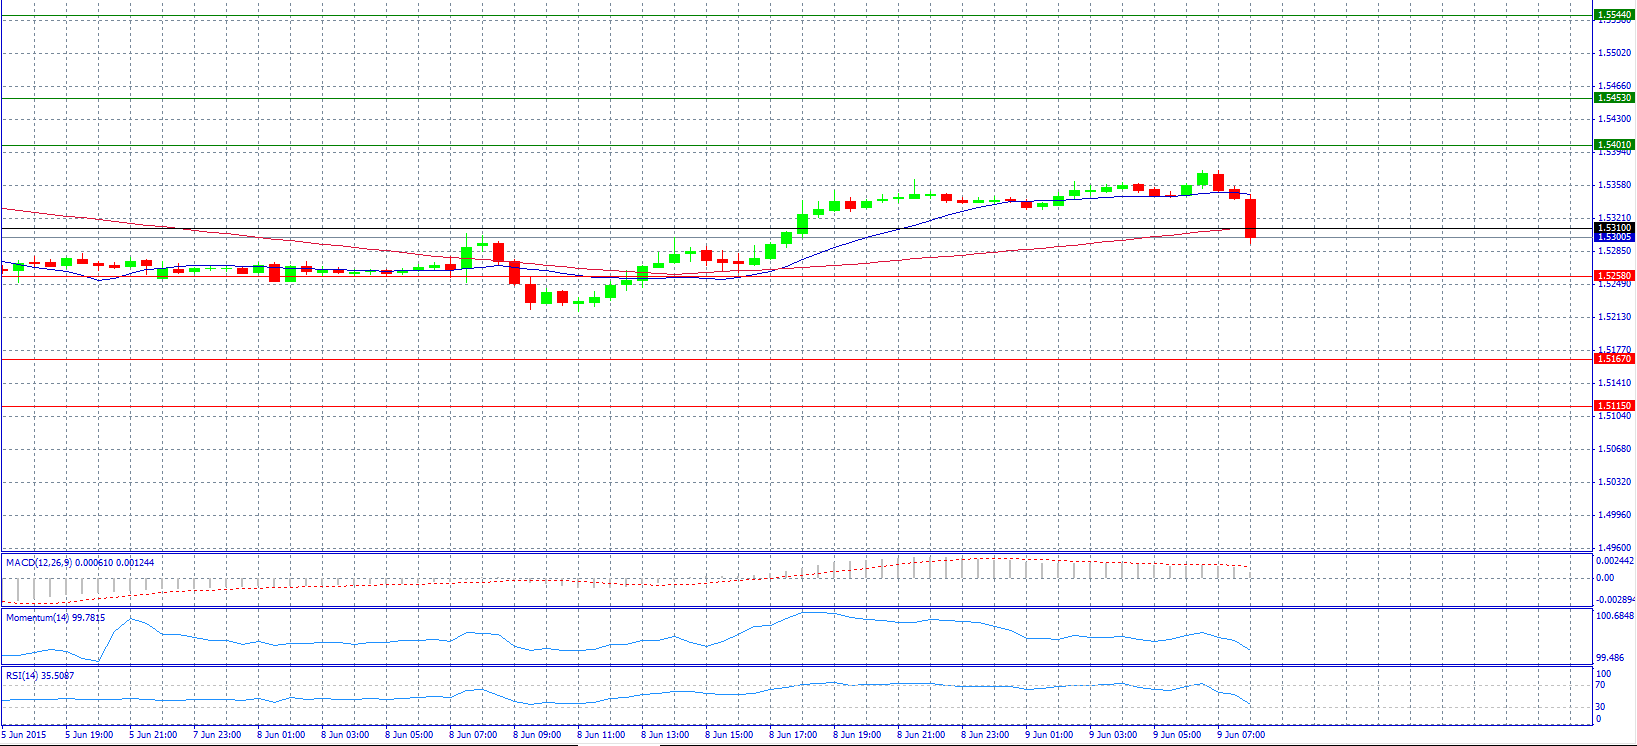Click the 9 Jun 03:00 time label
Image resolution: width=1637 pixels, height=746 pixels.
pyautogui.click(x=1113, y=735)
